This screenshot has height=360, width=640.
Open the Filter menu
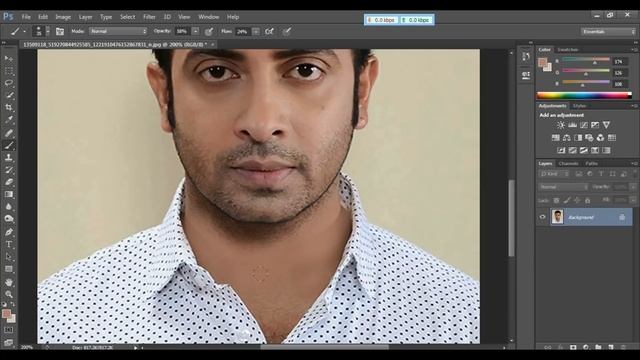click(149, 17)
